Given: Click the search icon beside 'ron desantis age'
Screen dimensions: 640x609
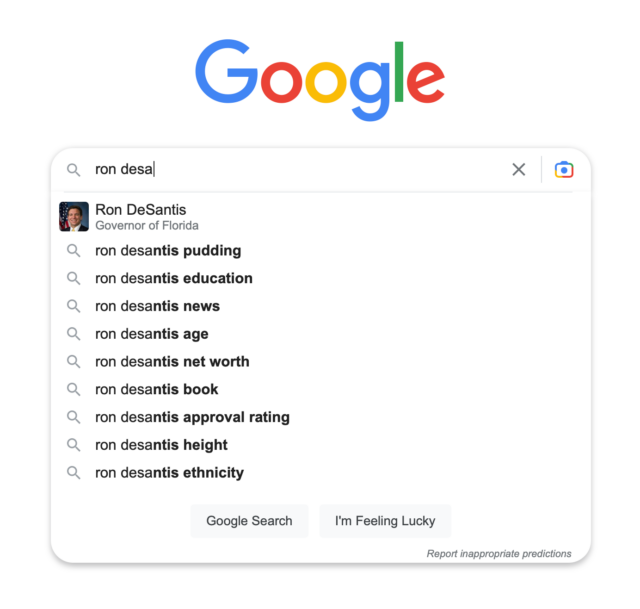Looking at the screenshot, I should point(73,334).
